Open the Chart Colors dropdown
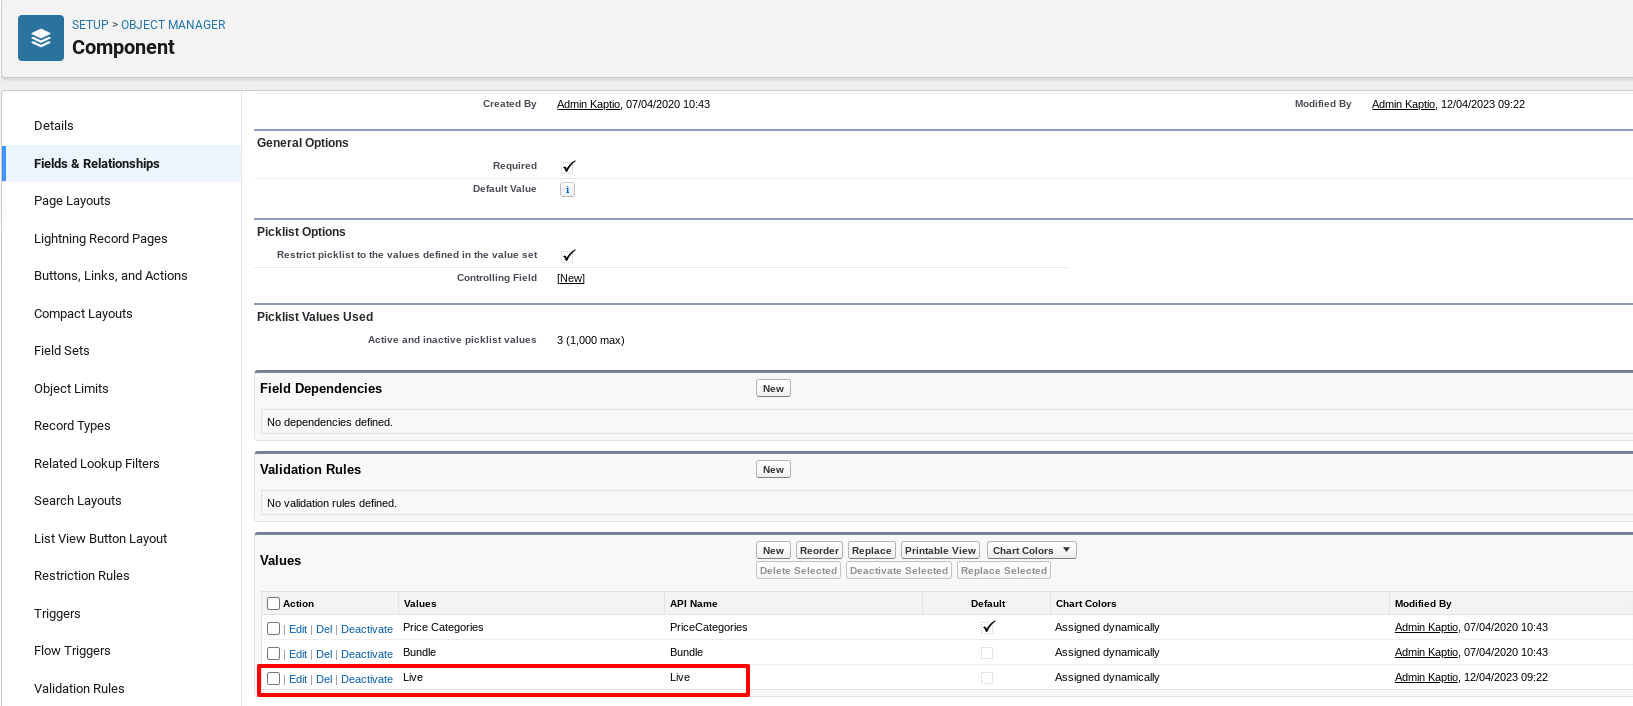Viewport: 1633px width, 706px height. click(x=1031, y=551)
